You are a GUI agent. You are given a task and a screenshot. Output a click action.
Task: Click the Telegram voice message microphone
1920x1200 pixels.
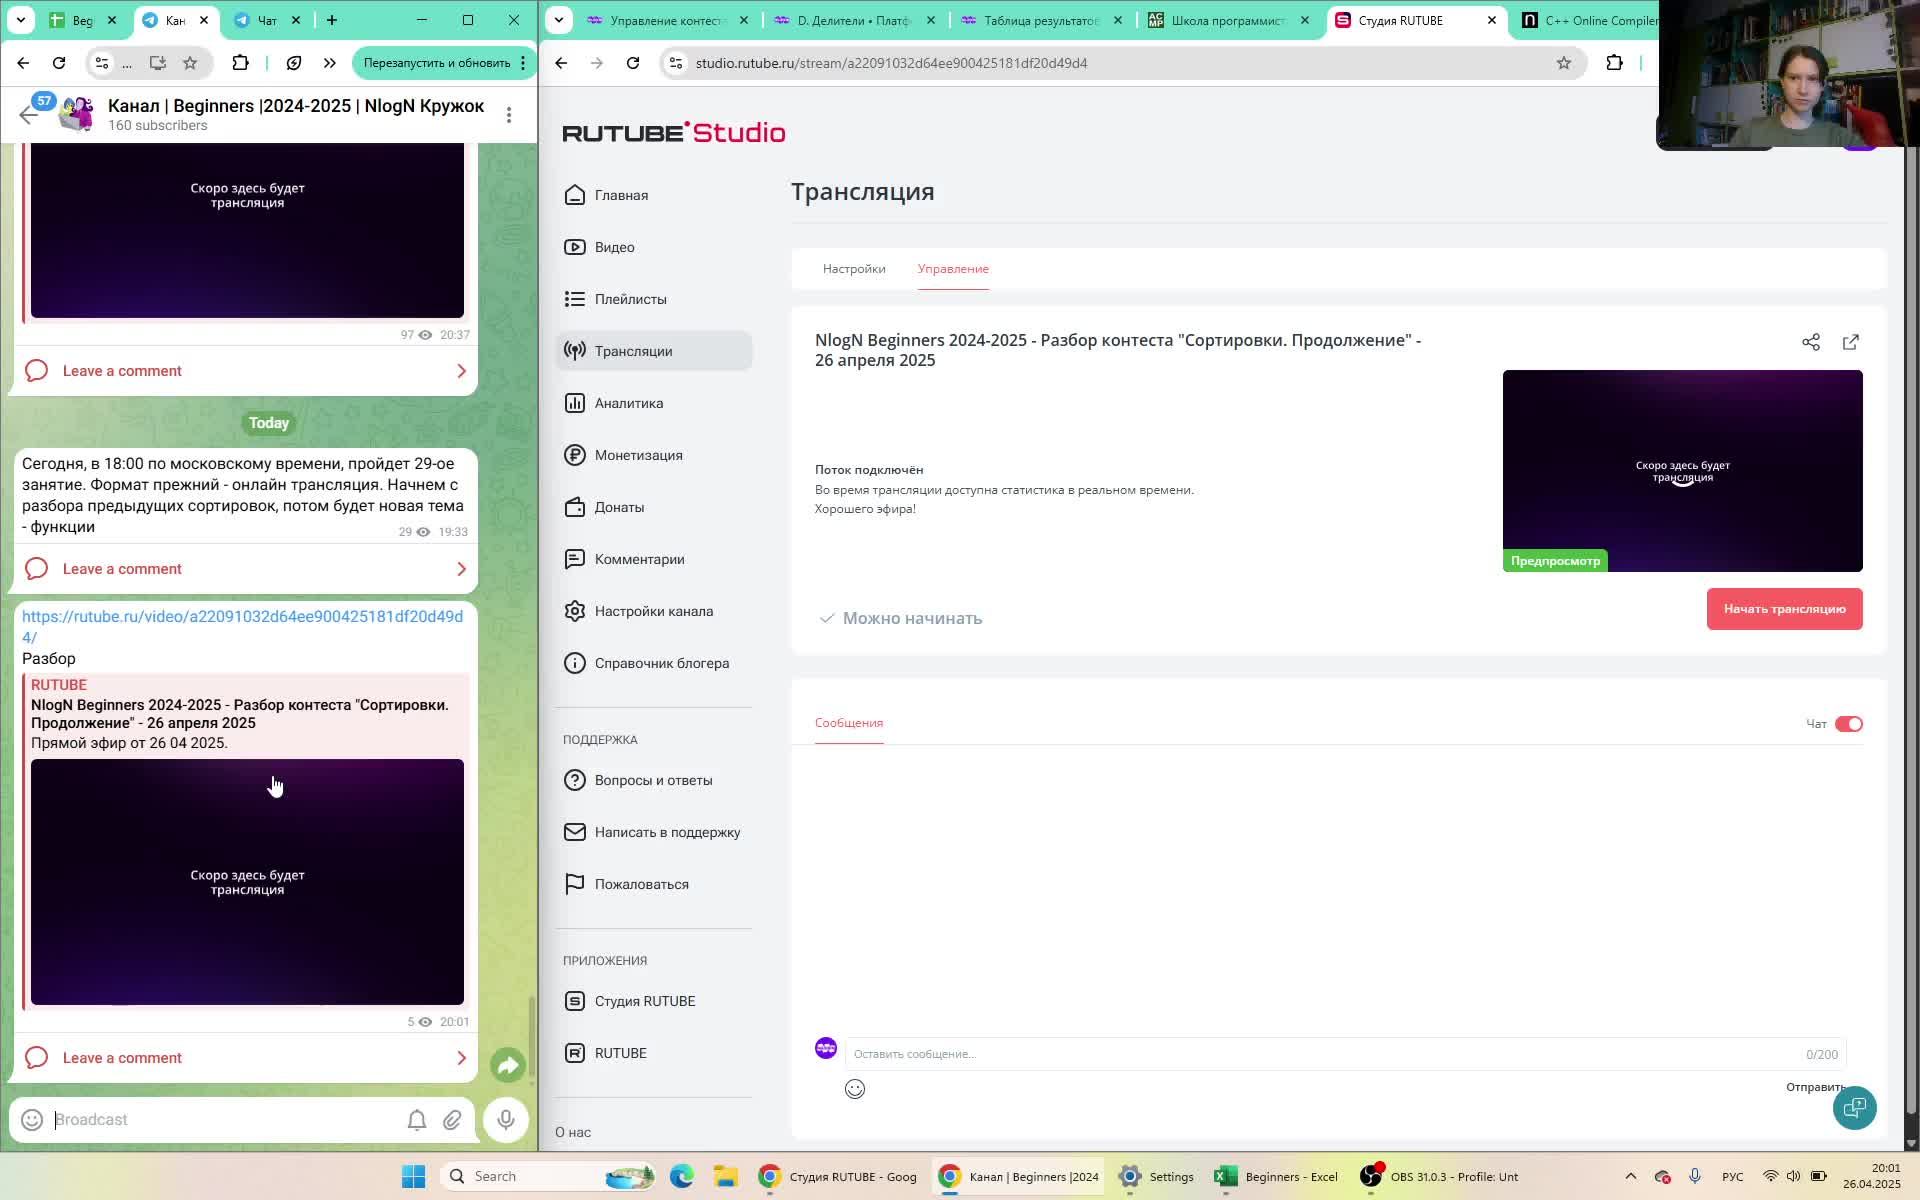(x=506, y=1120)
